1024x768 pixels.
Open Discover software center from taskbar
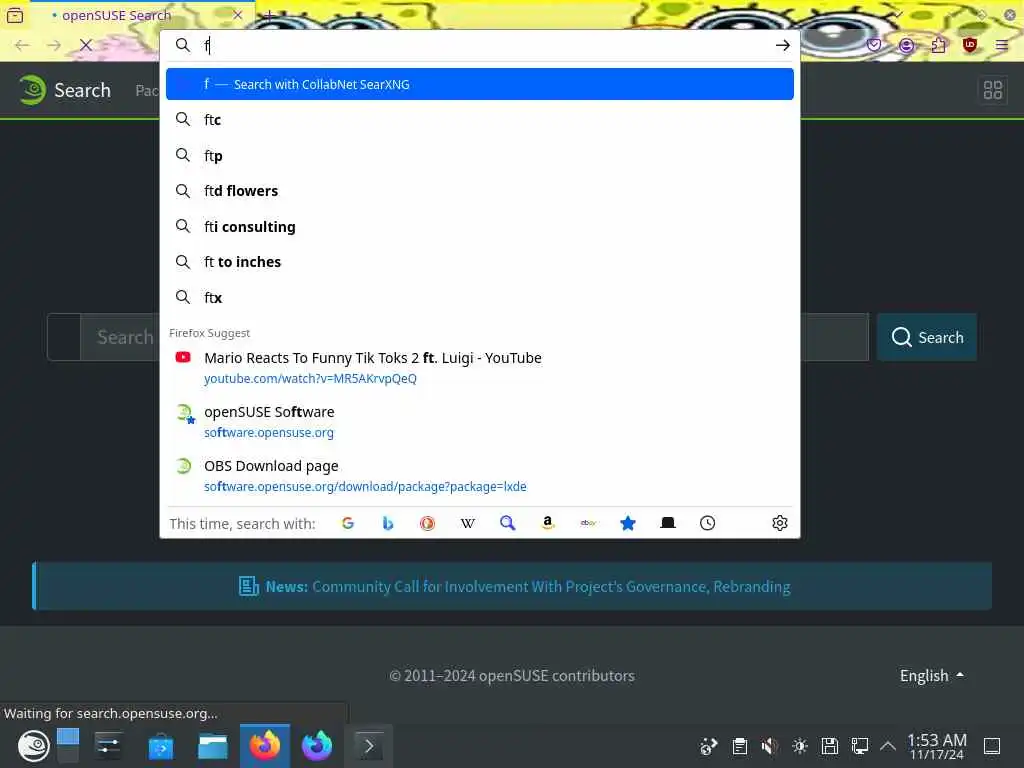click(161, 746)
